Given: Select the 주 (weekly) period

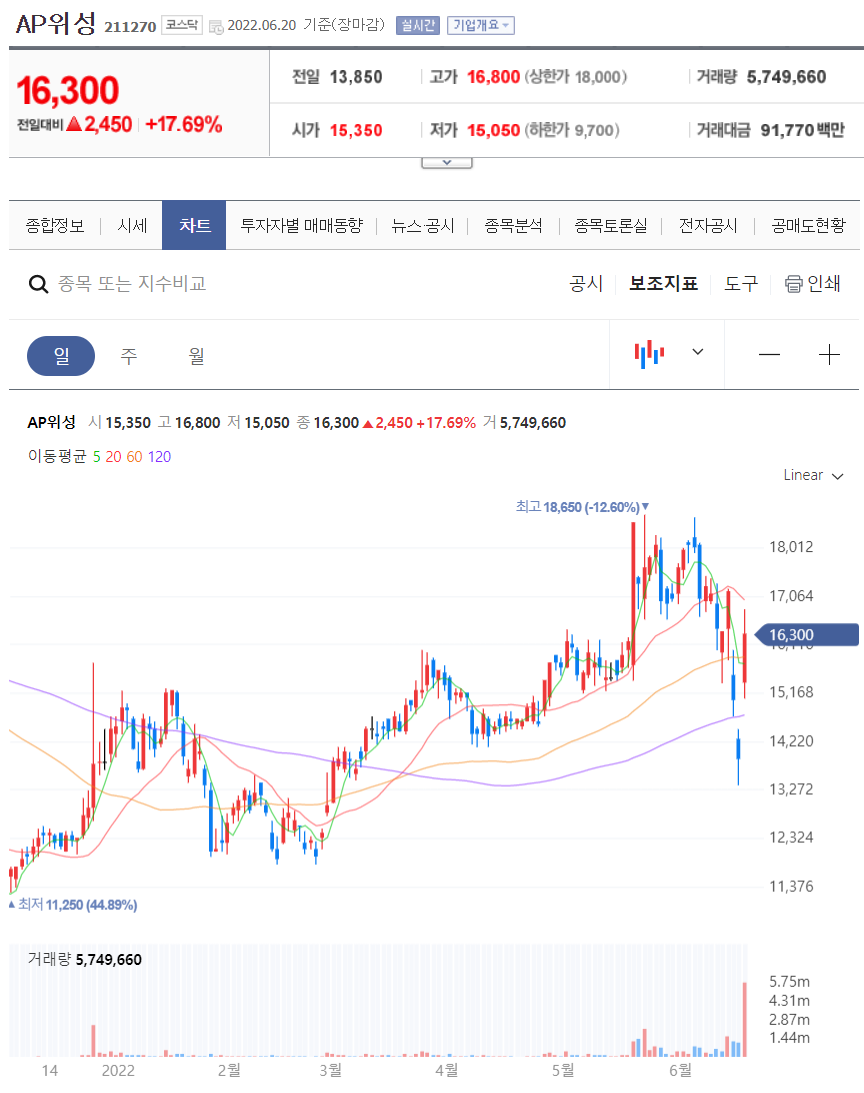Looking at the screenshot, I should (128, 356).
